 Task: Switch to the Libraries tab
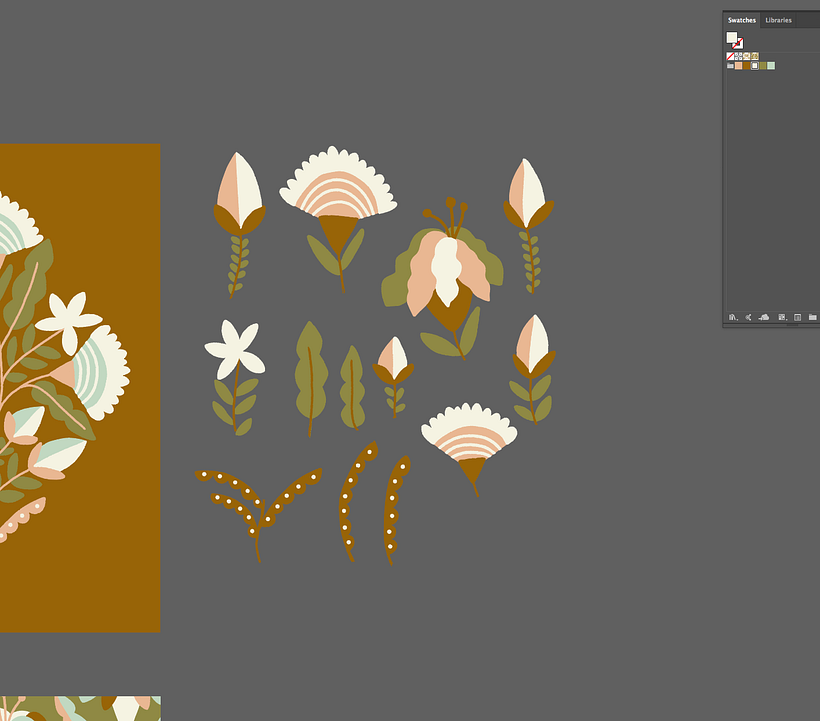click(779, 20)
